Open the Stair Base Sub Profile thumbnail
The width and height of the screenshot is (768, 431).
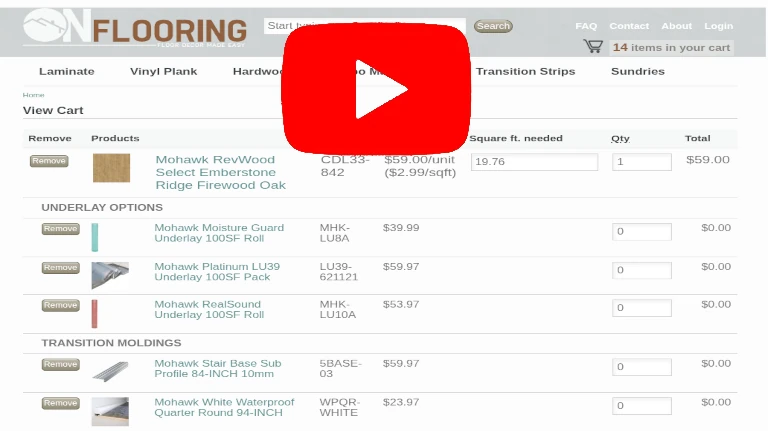point(110,372)
